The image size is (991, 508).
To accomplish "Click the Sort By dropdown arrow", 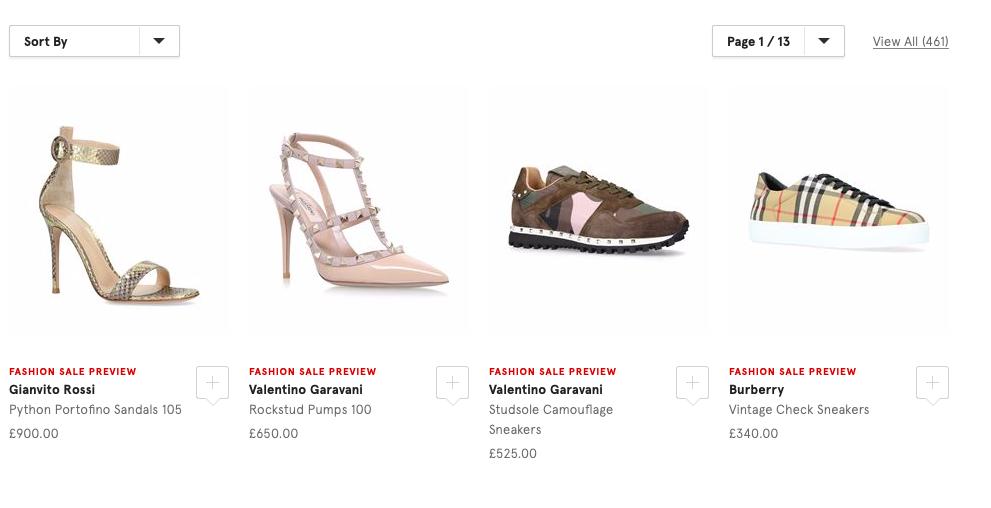I will tap(159, 41).
